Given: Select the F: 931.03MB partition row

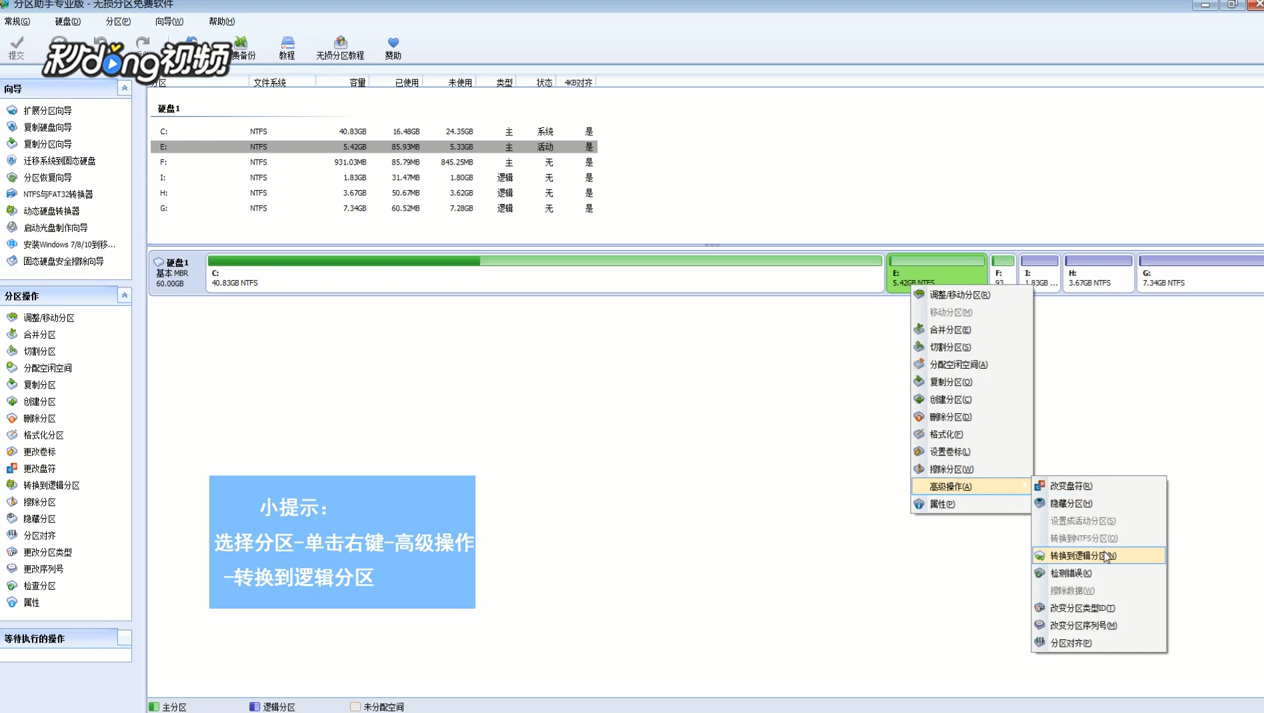Looking at the screenshot, I should tap(375, 162).
